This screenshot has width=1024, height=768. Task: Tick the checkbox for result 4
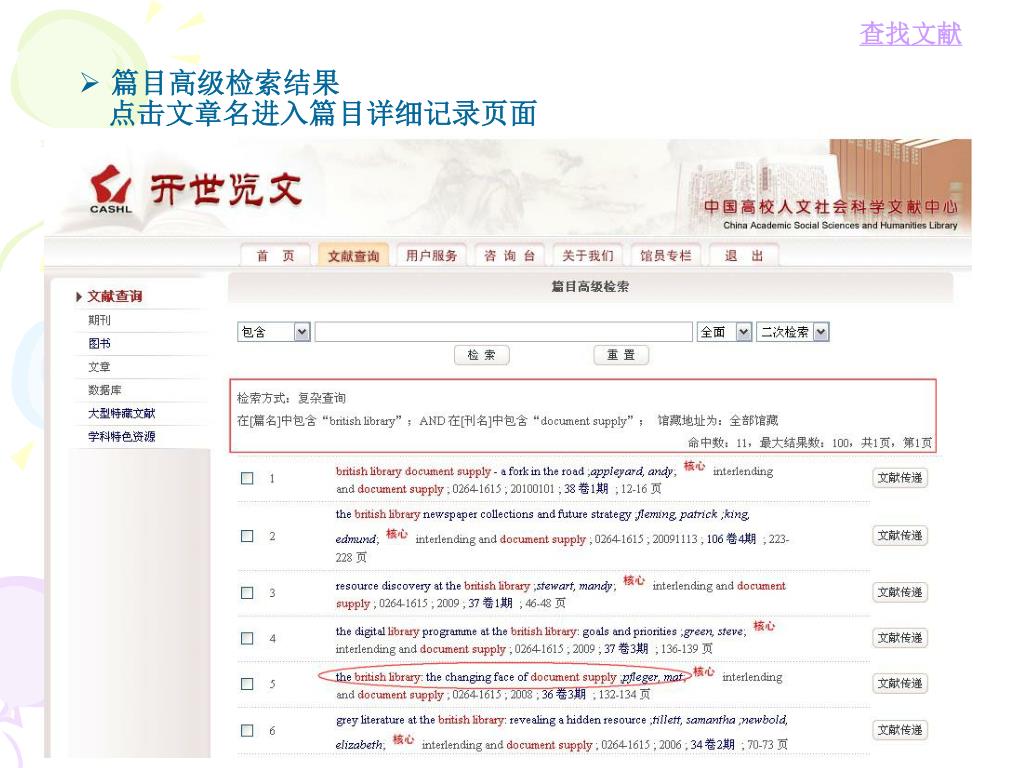[247, 638]
